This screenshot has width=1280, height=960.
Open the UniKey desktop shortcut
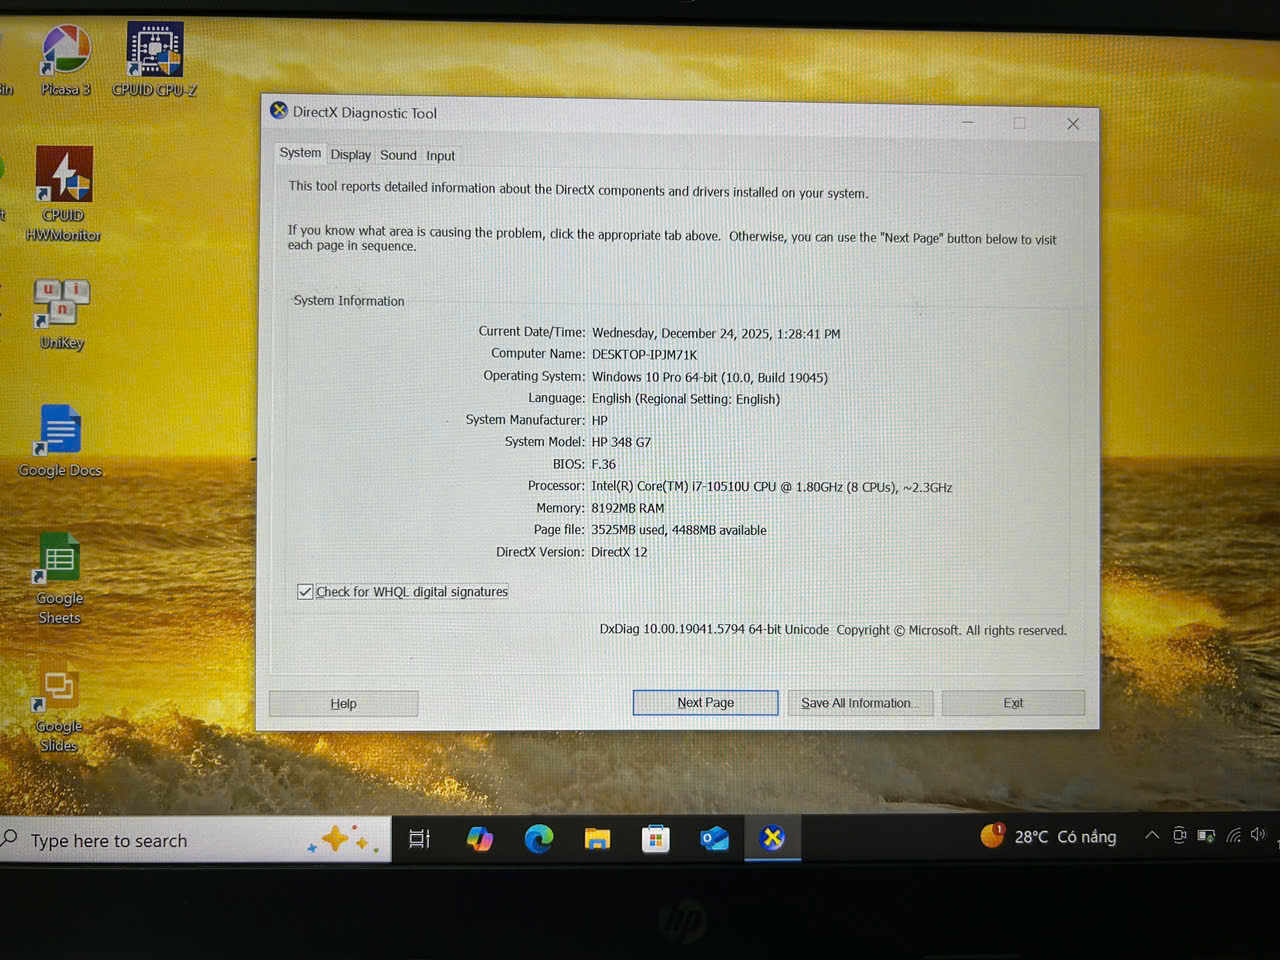(62, 304)
